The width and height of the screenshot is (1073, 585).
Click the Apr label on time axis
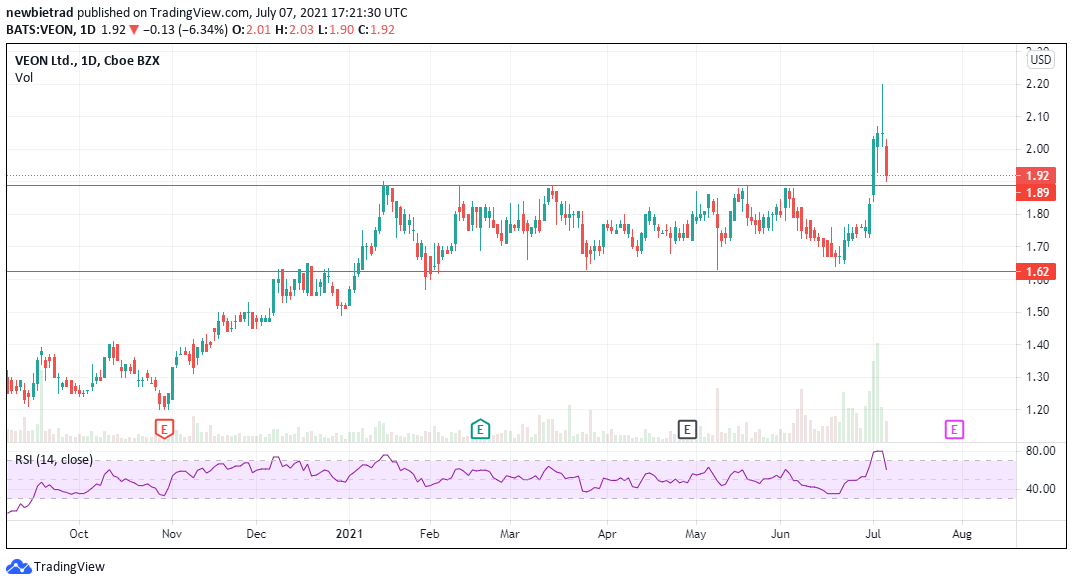pos(607,534)
